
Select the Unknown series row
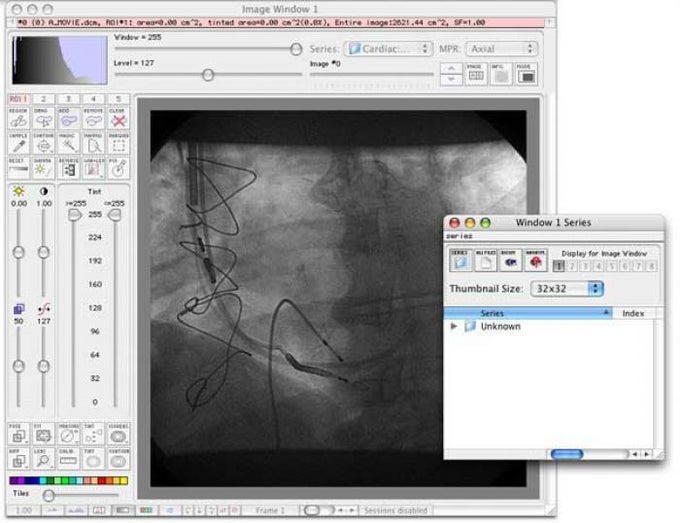pyautogui.click(x=549, y=326)
